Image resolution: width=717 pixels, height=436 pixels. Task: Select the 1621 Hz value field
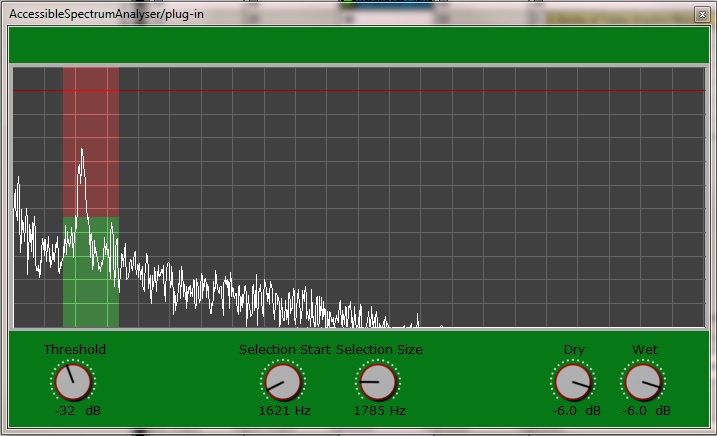[x=283, y=410]
